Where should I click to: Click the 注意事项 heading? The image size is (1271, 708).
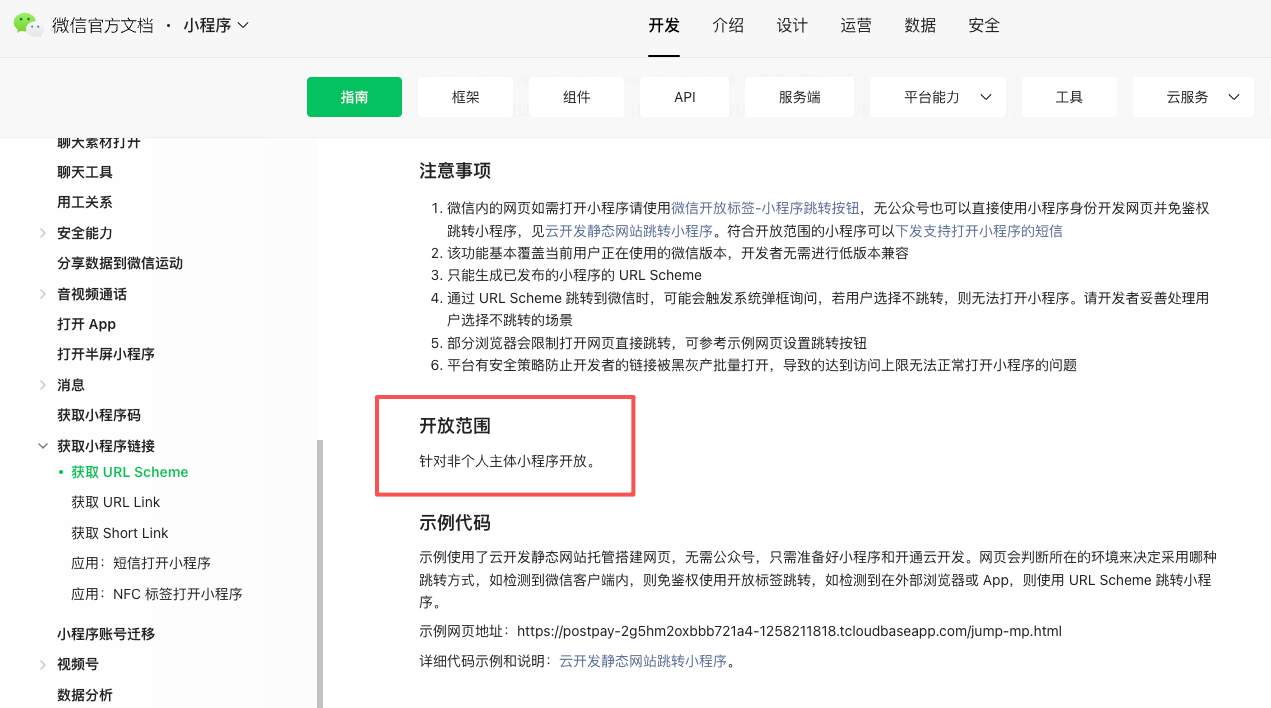pos(455,171)
